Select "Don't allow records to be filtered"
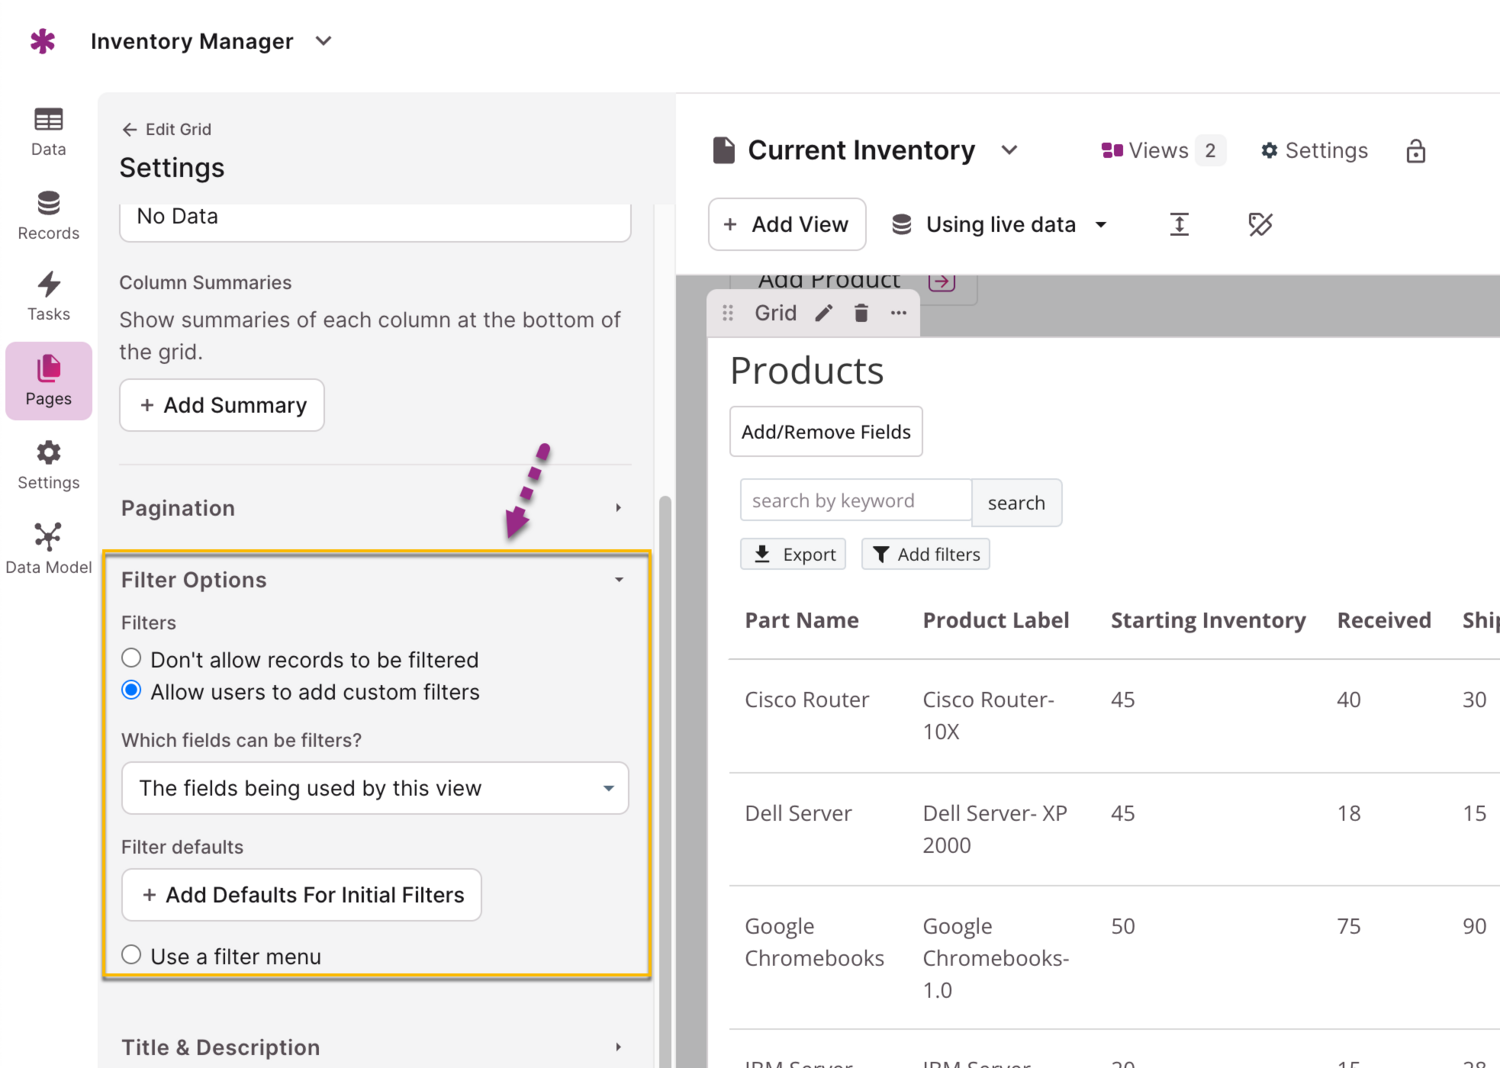1500x1068 pixels. [x=132, y=658]
